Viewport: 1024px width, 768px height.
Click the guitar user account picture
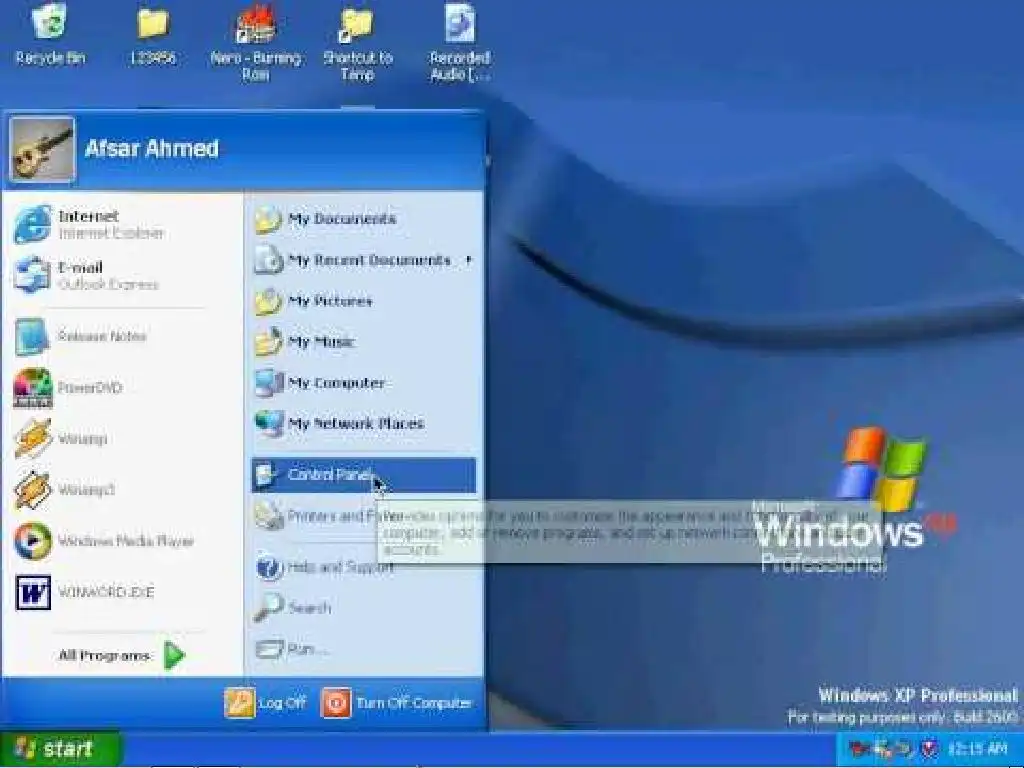coord(42,150)
